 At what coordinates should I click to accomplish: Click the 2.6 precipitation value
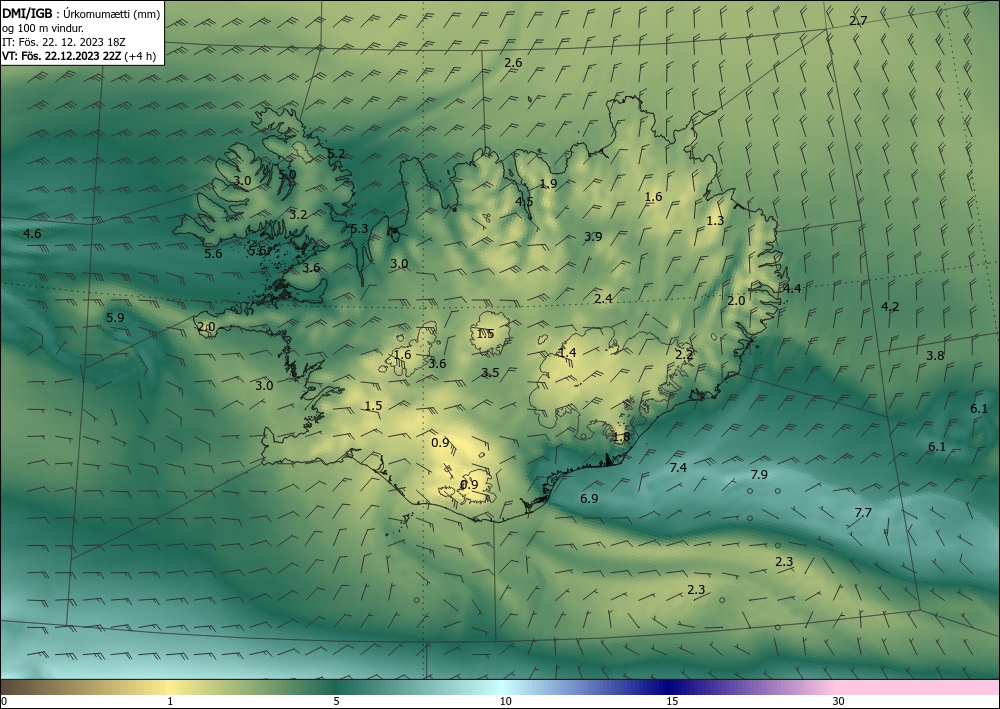click(513, 62)
